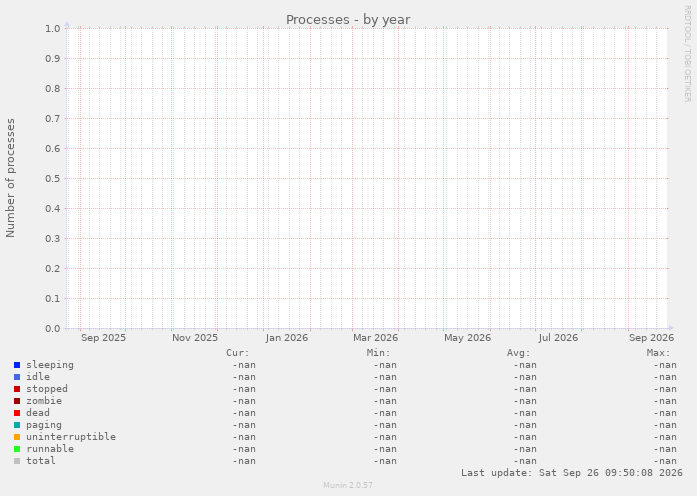Click the 'Jan 2026' x-axis label
The height and width of the screenshot is (496, 697).
pyautogui.click(x=286, y=338)
